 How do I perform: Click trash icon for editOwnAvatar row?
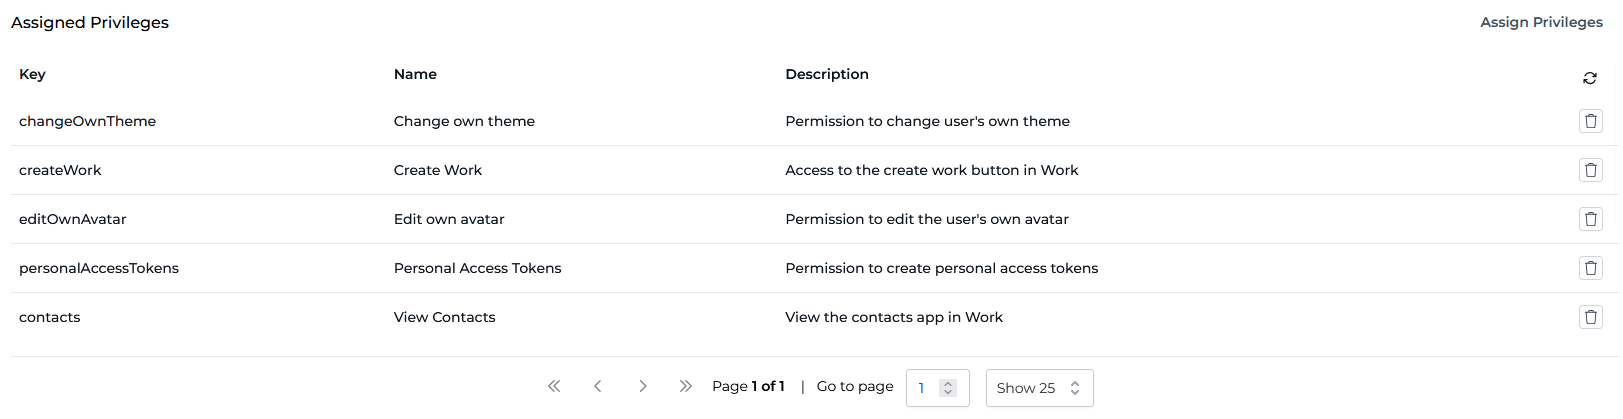(x=1590, y=219)
